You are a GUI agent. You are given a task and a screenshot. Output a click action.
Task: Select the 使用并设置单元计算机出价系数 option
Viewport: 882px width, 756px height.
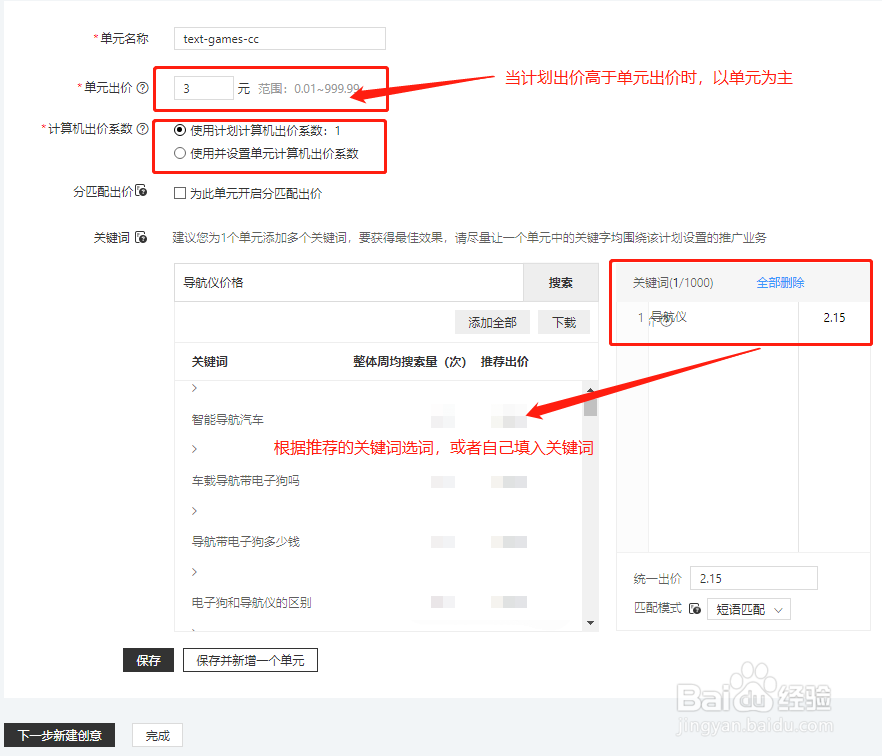click(x=181, y=151)
